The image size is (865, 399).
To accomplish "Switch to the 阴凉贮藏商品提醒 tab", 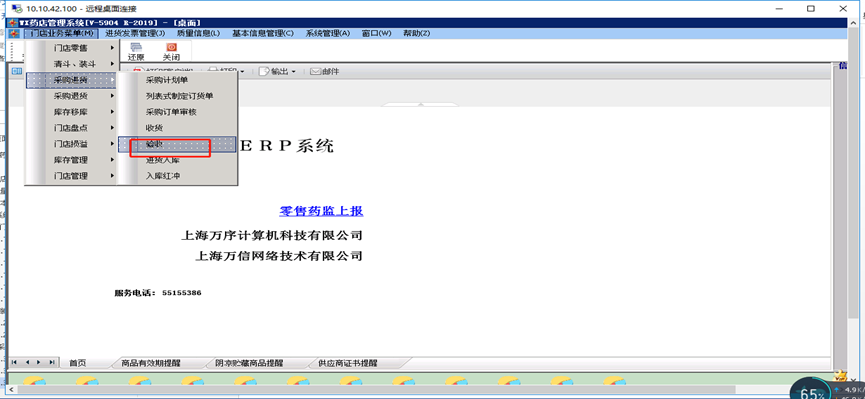I will coord(249,363).
